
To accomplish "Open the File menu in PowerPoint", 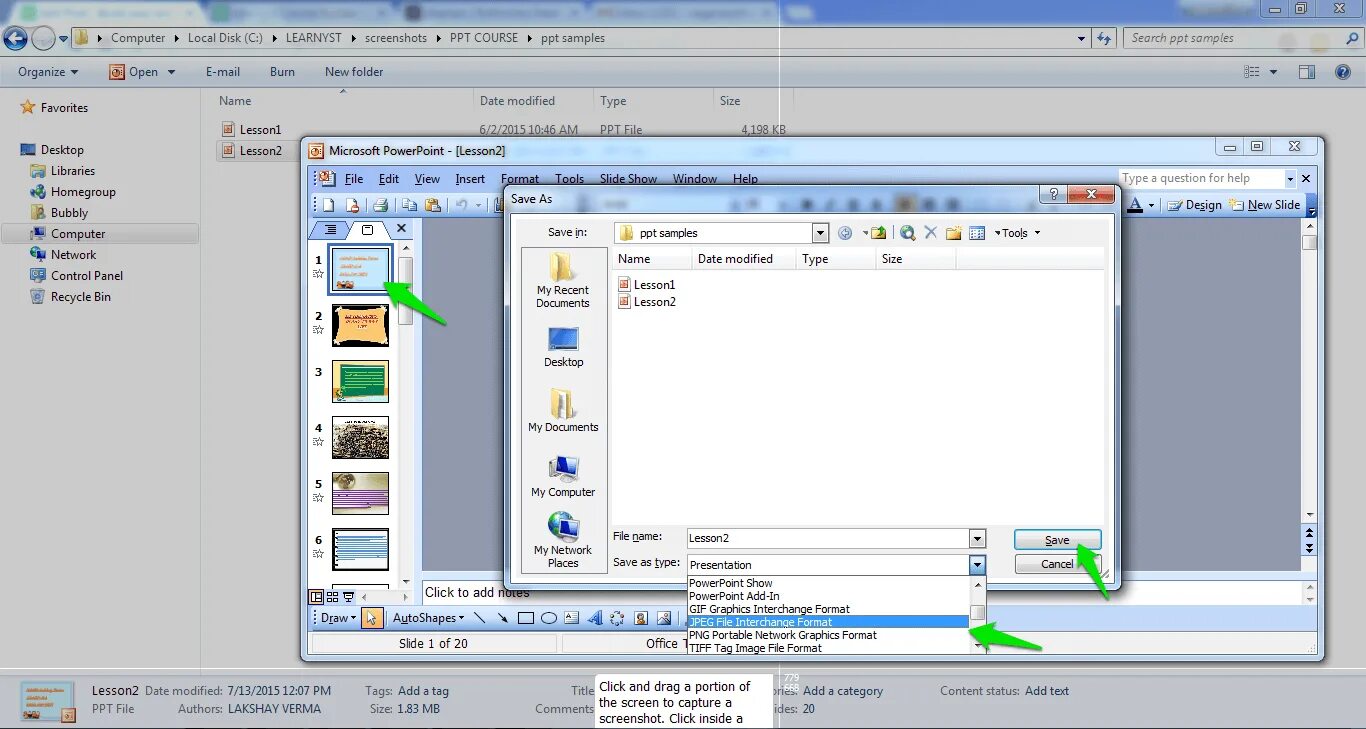I will (354, 179).
